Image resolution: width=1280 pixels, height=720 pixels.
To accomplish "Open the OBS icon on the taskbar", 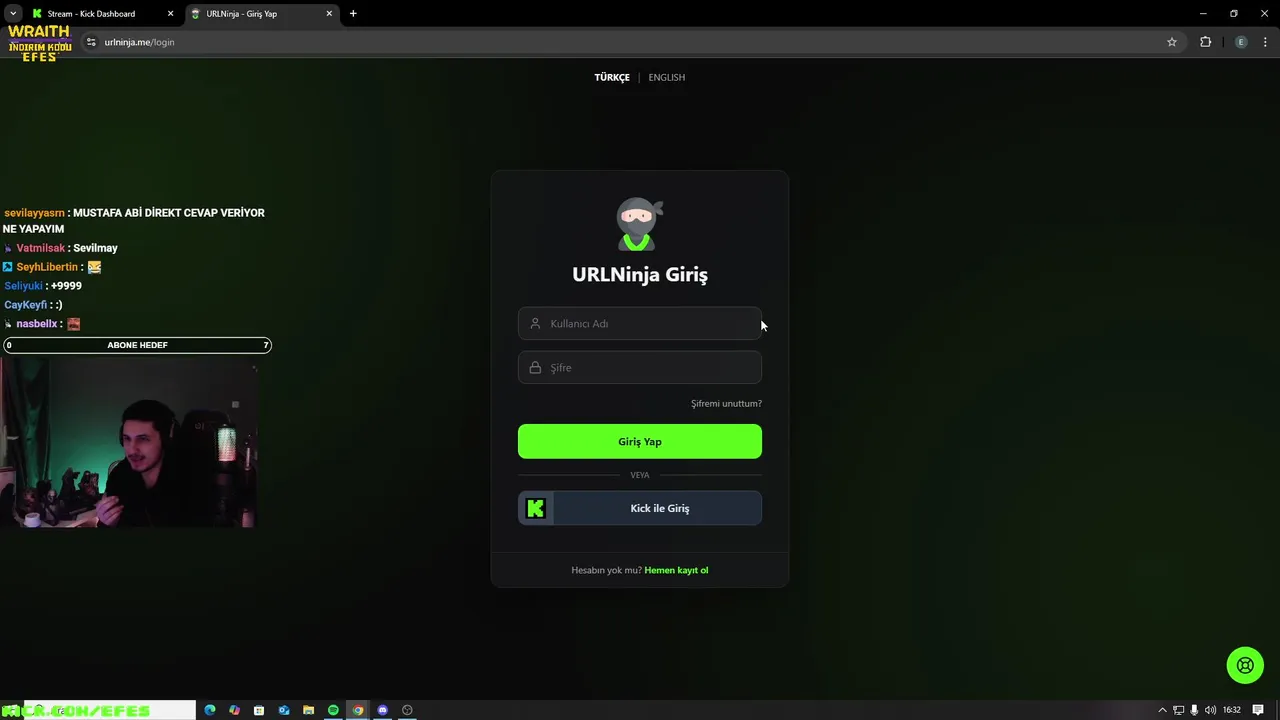I will tap(407, 710).
